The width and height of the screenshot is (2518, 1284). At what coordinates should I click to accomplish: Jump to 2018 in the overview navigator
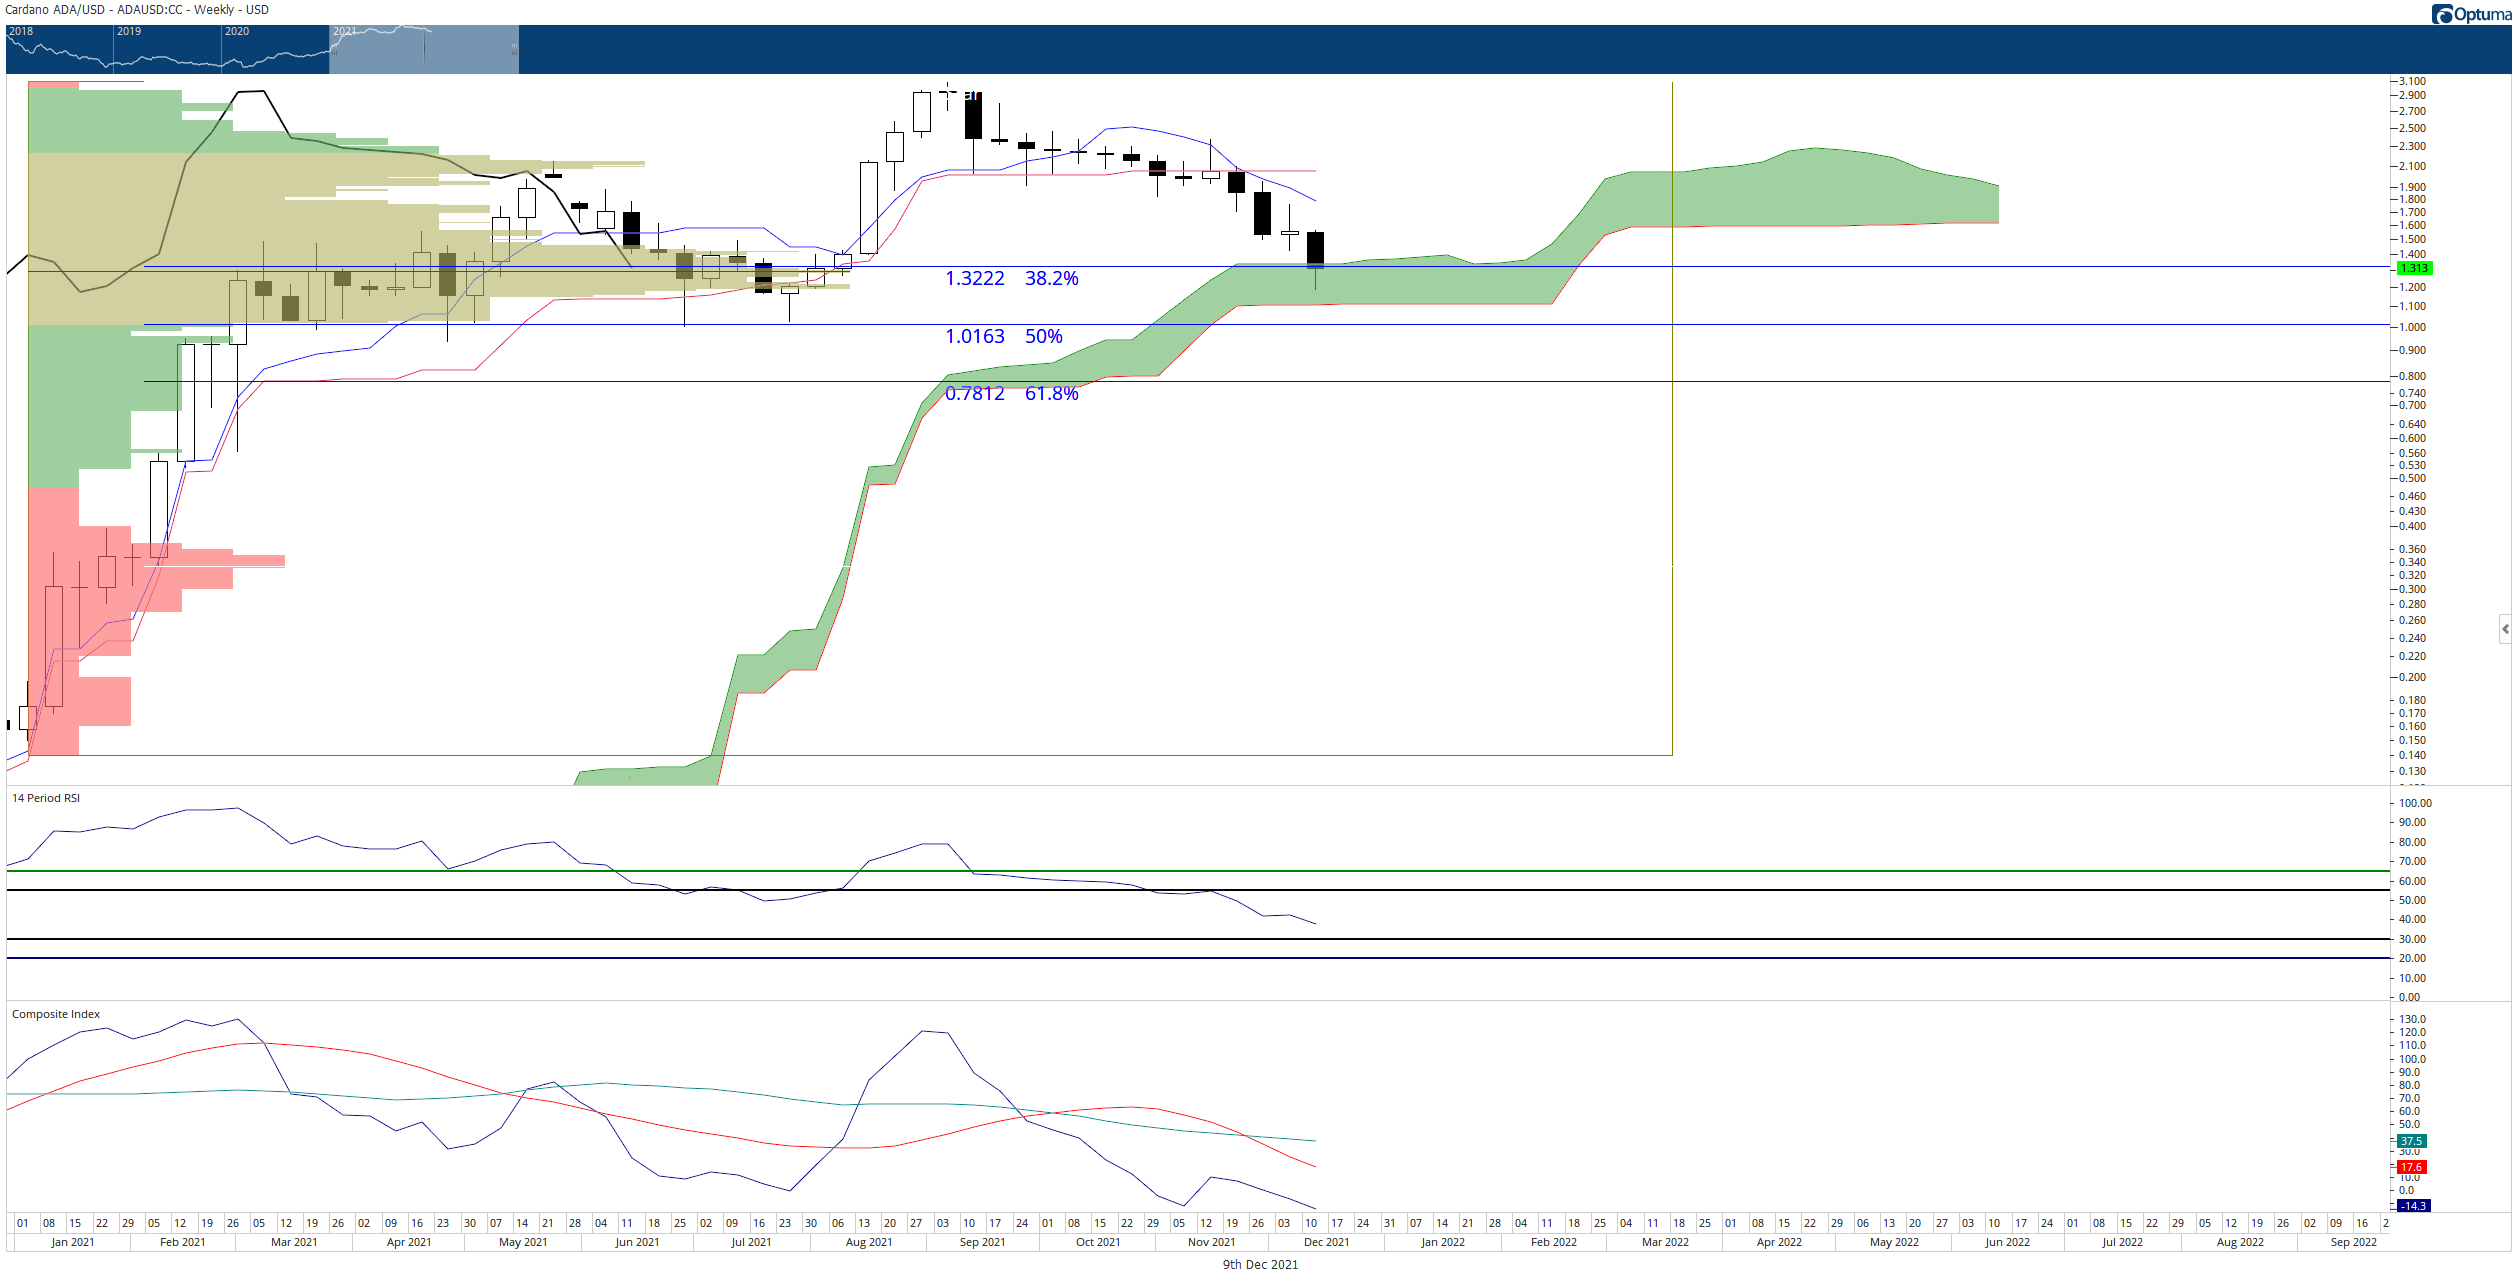pyautogui.click(x=21, y=31)
